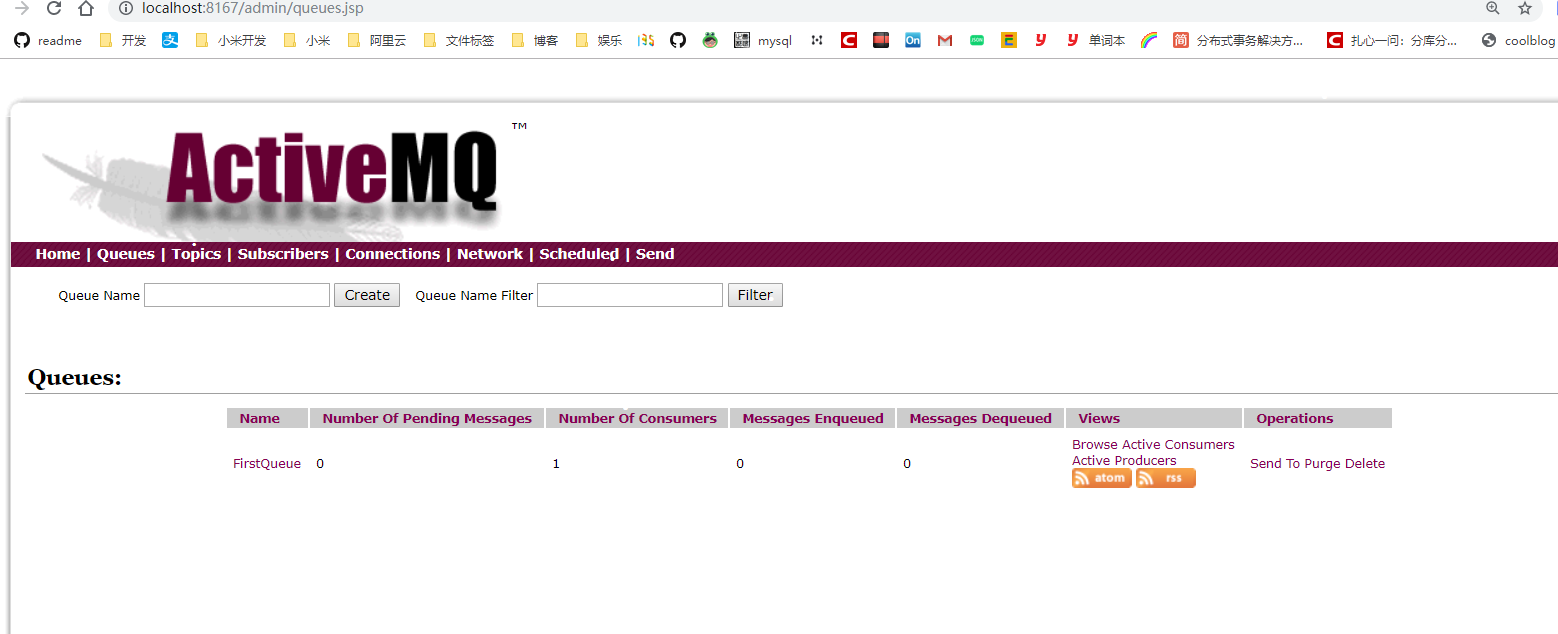The width and height of the screenshot is (1558, 634).
Task: Open the red-black square bookmark icon
Action: click(x=881, y=40)
